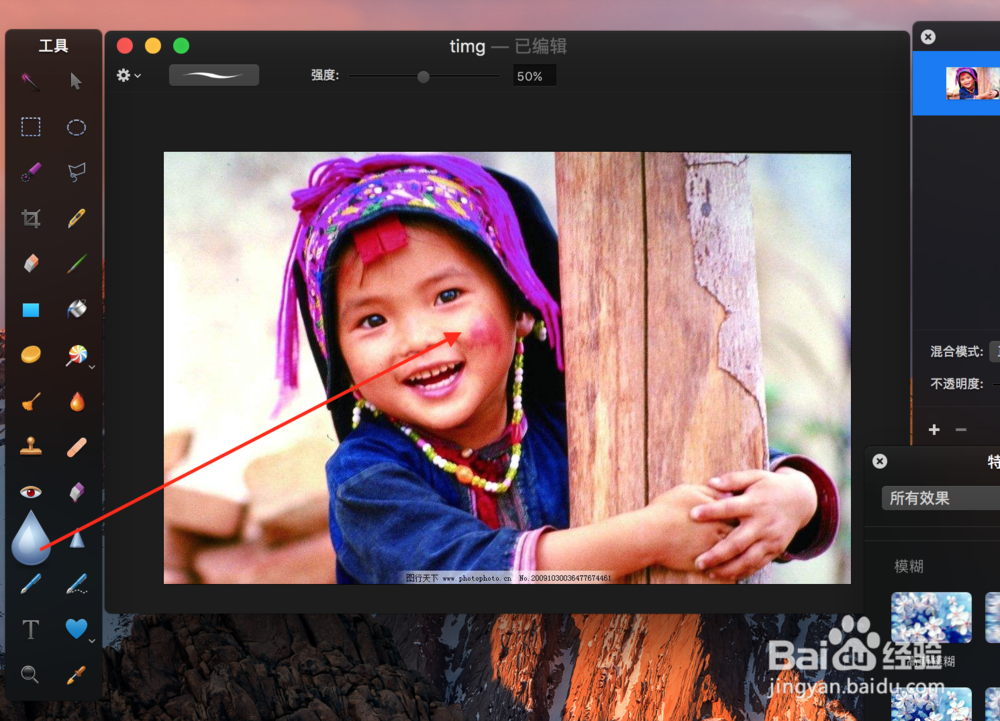The image size is (1000, 721).
Task: Select the Pen tool
Action: [31, 584]
